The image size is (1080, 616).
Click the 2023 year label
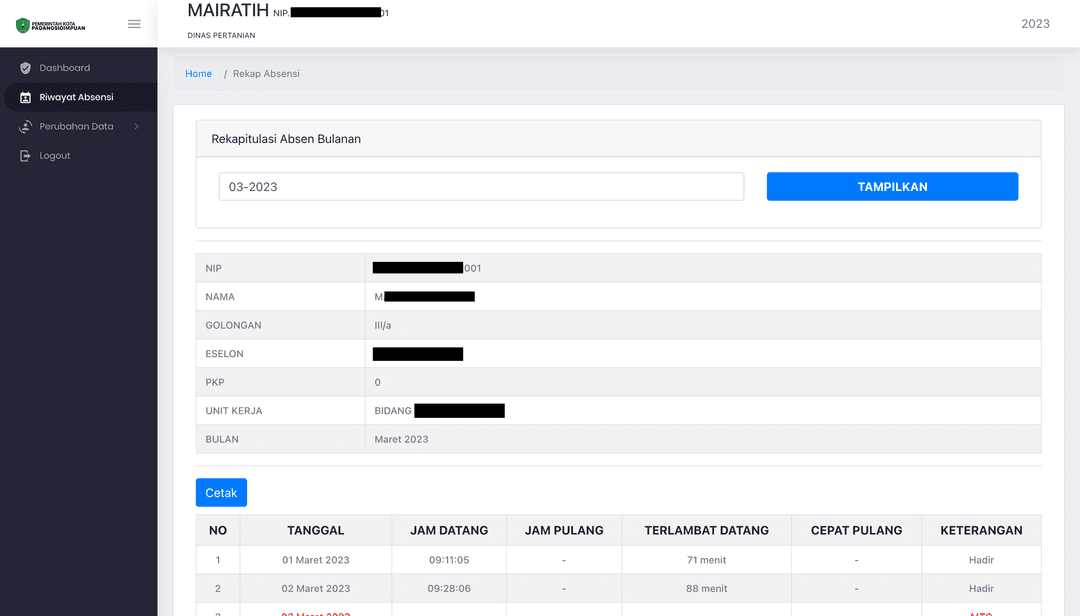point(1035,24)
